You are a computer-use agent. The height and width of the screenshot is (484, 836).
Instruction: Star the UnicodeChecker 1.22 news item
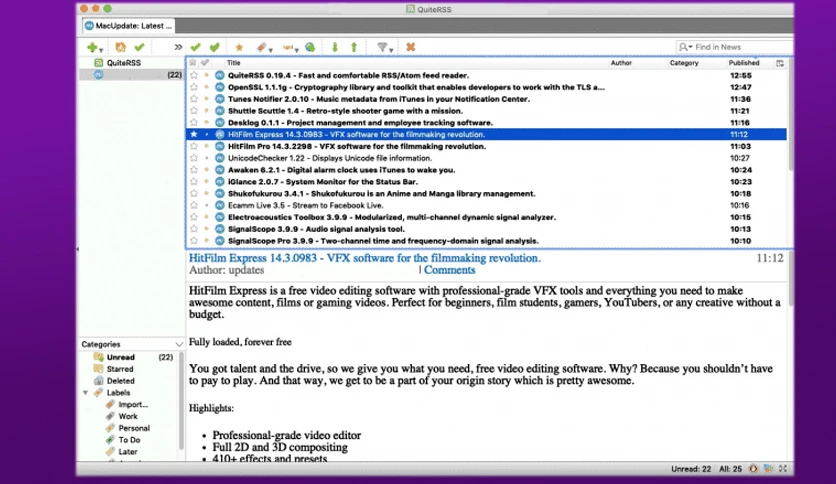tap(194, 158)
